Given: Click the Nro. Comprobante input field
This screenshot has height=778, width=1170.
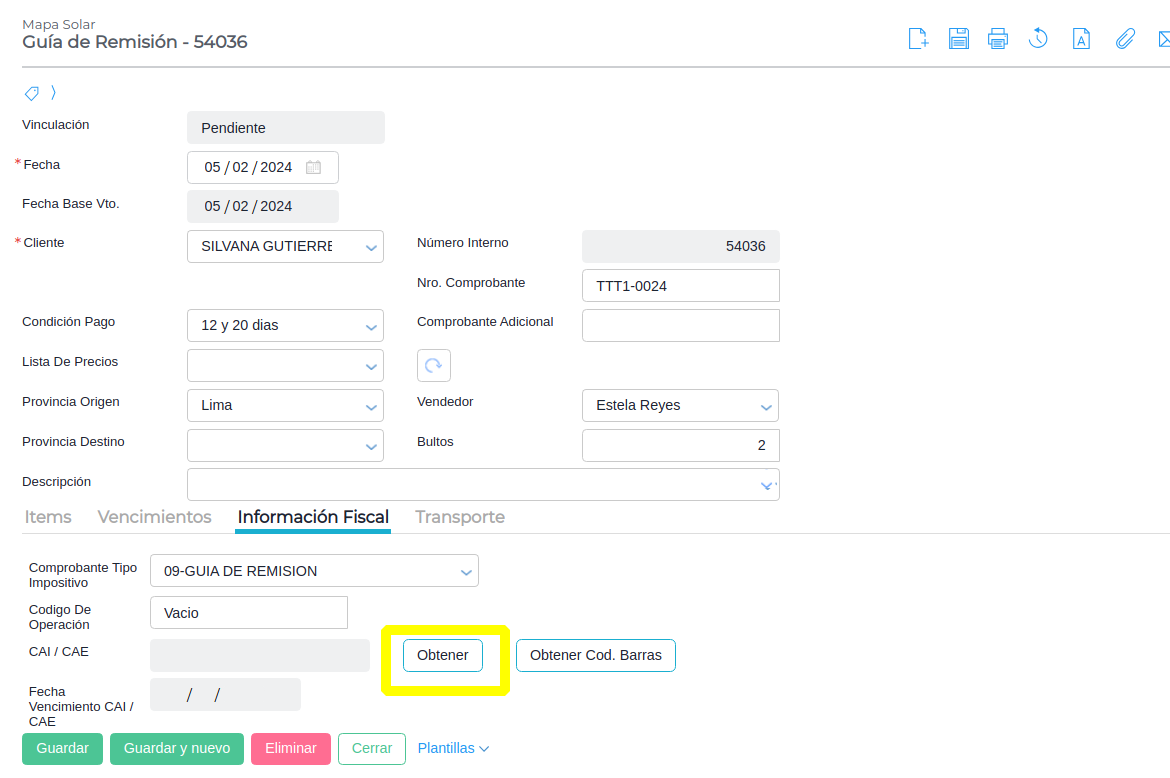Looking at the screenshot, I should coord(680,285).
